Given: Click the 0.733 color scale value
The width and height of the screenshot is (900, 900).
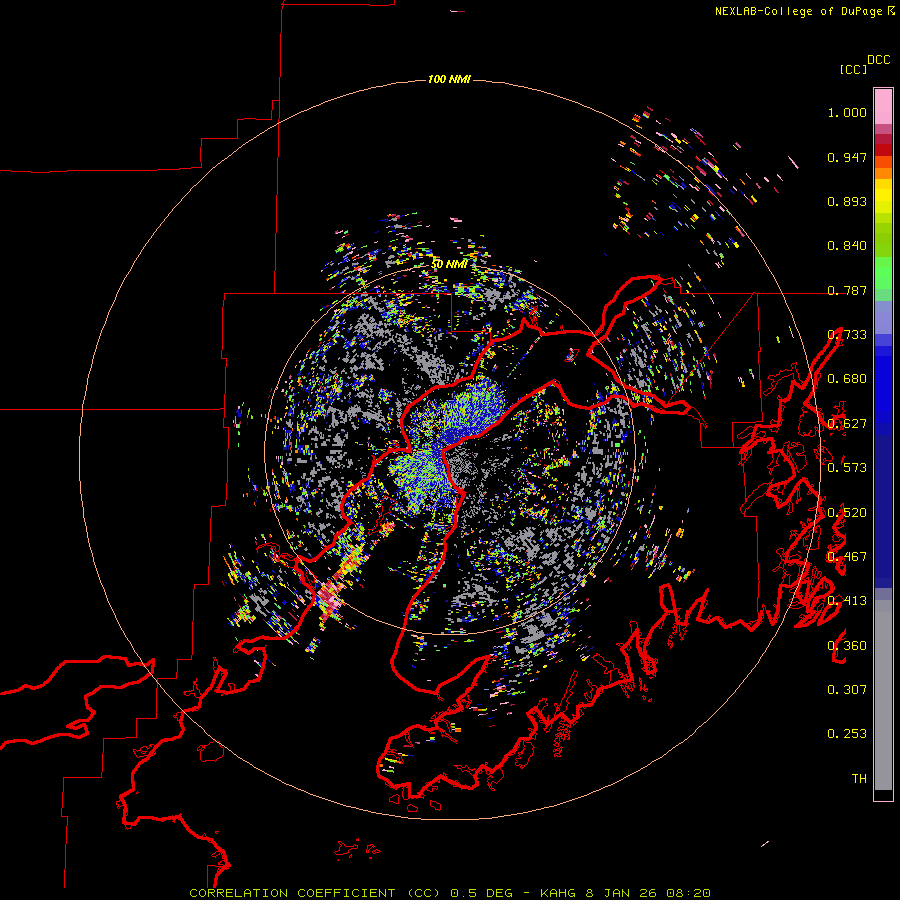Looking at the screenshot, I should 847,335.
